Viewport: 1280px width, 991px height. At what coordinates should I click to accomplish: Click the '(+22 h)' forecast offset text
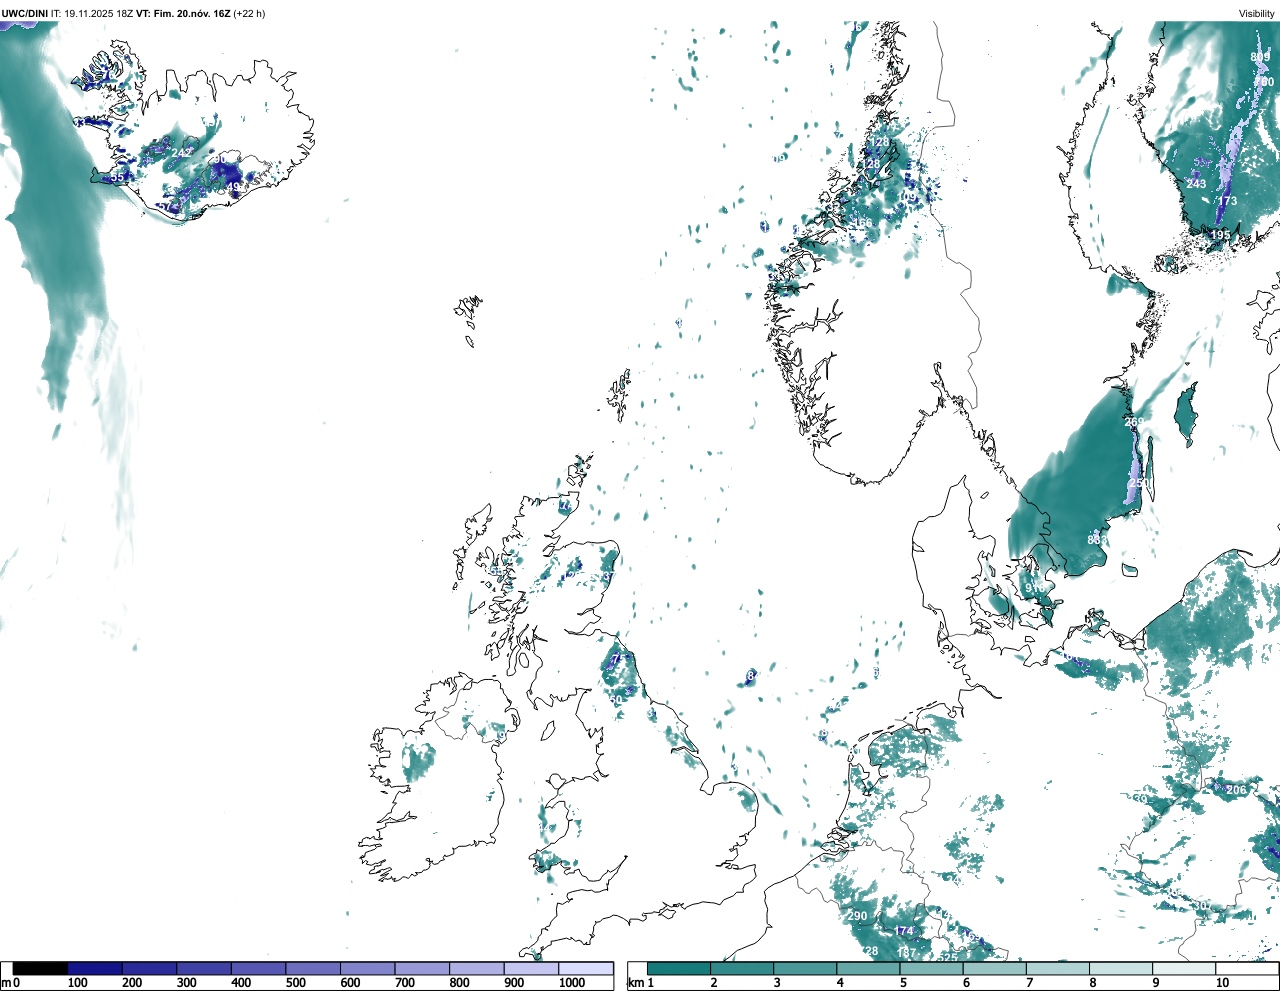click(249, 13)
